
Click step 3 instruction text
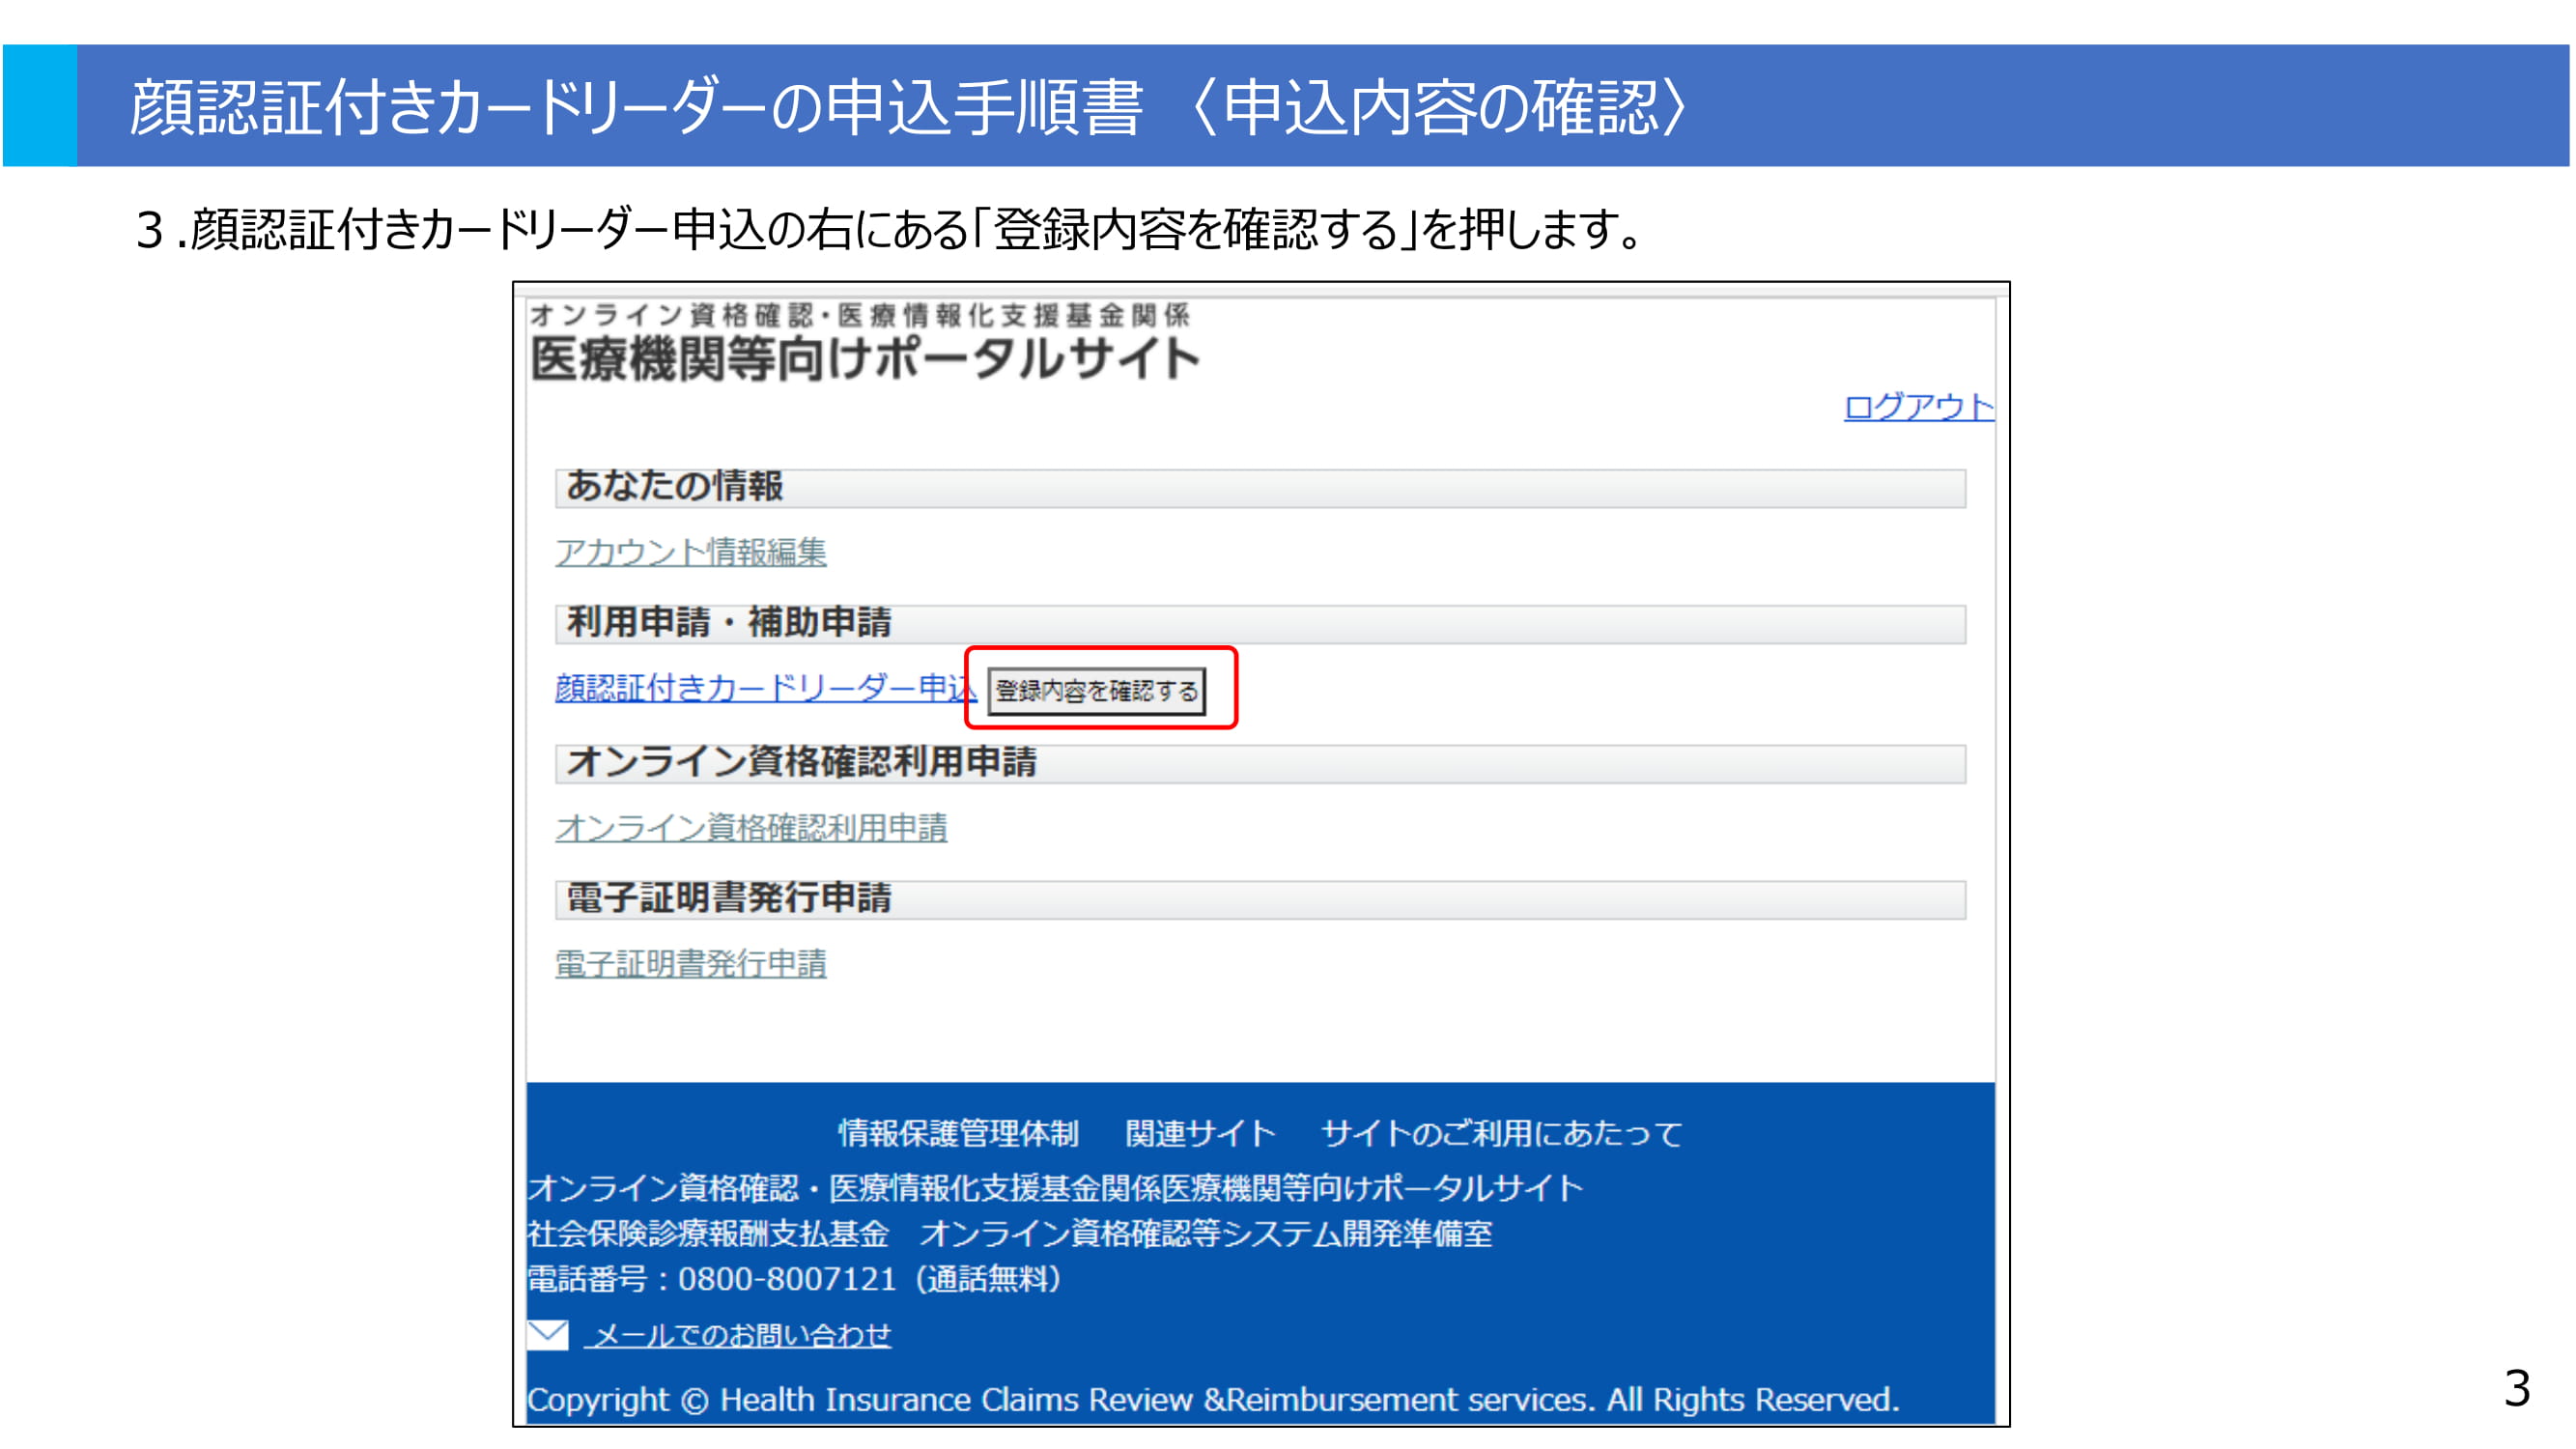pyautogui.click(x=890, y=230)
